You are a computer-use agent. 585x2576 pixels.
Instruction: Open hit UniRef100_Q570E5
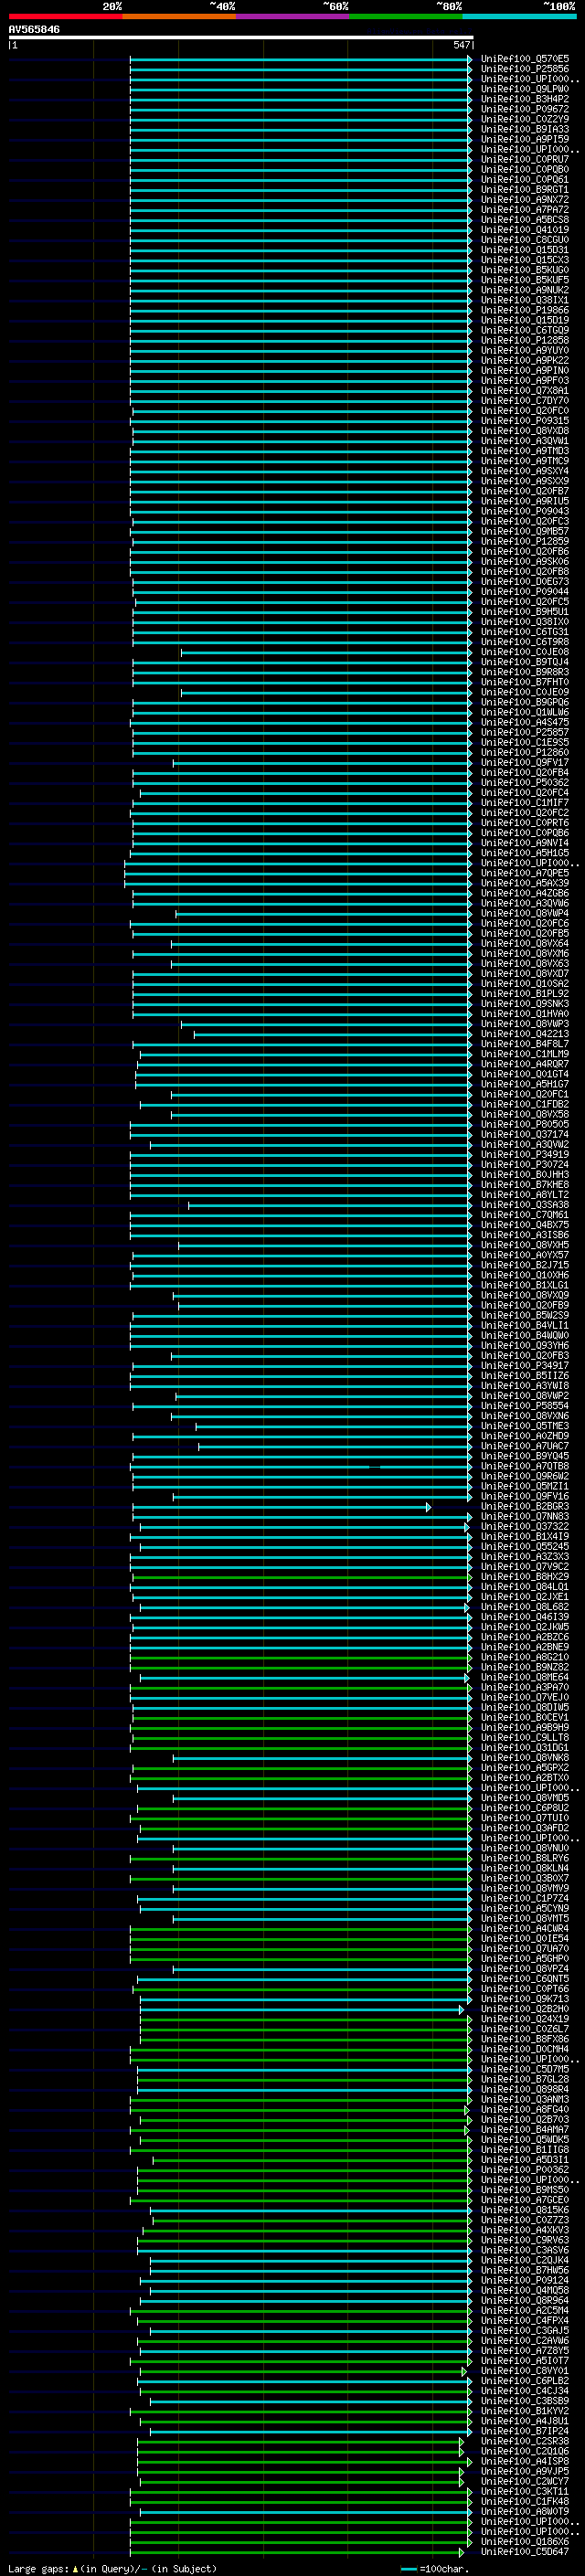point(525,59)
